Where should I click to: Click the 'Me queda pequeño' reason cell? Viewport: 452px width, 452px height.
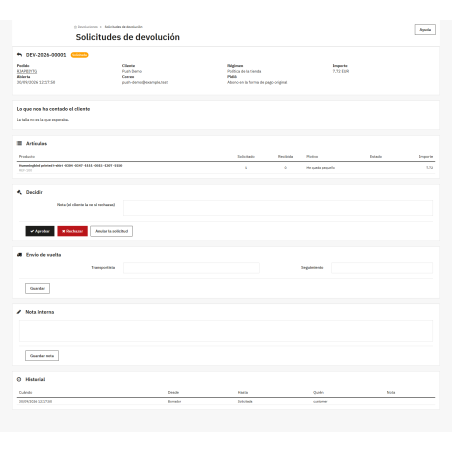tap(320, 168)
